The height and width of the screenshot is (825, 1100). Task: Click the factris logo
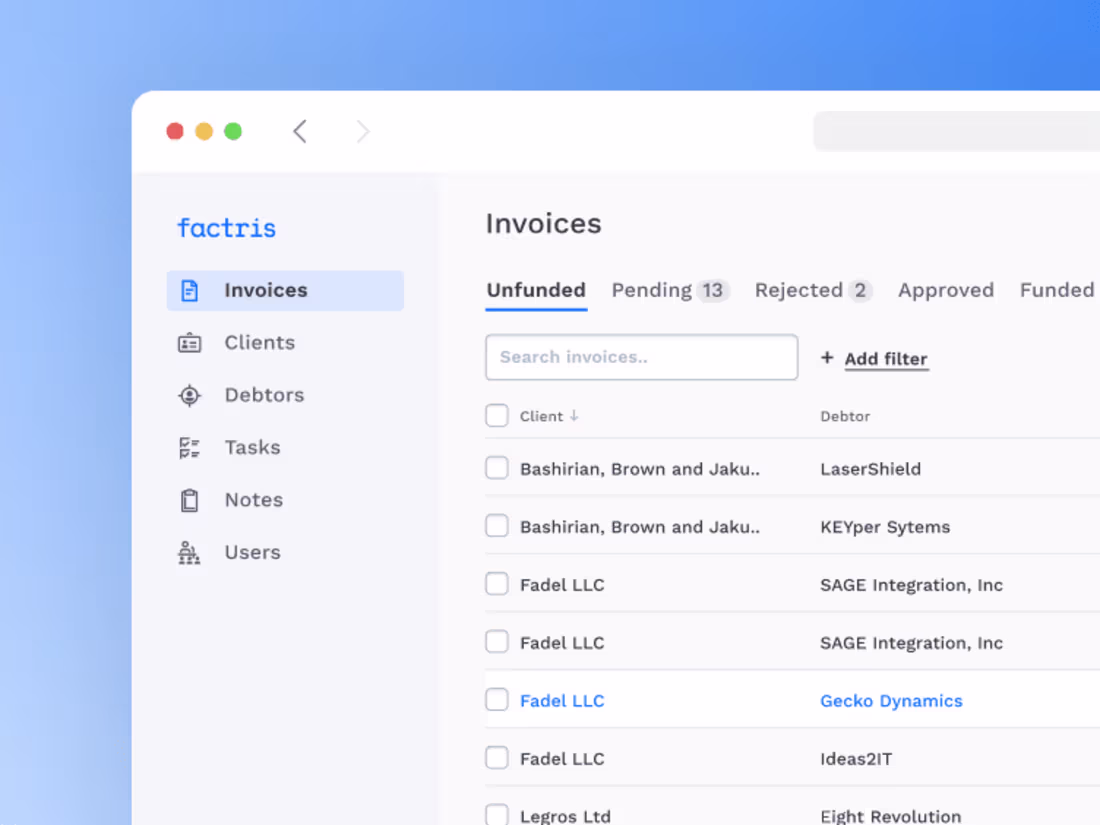(x=226, y=228)
